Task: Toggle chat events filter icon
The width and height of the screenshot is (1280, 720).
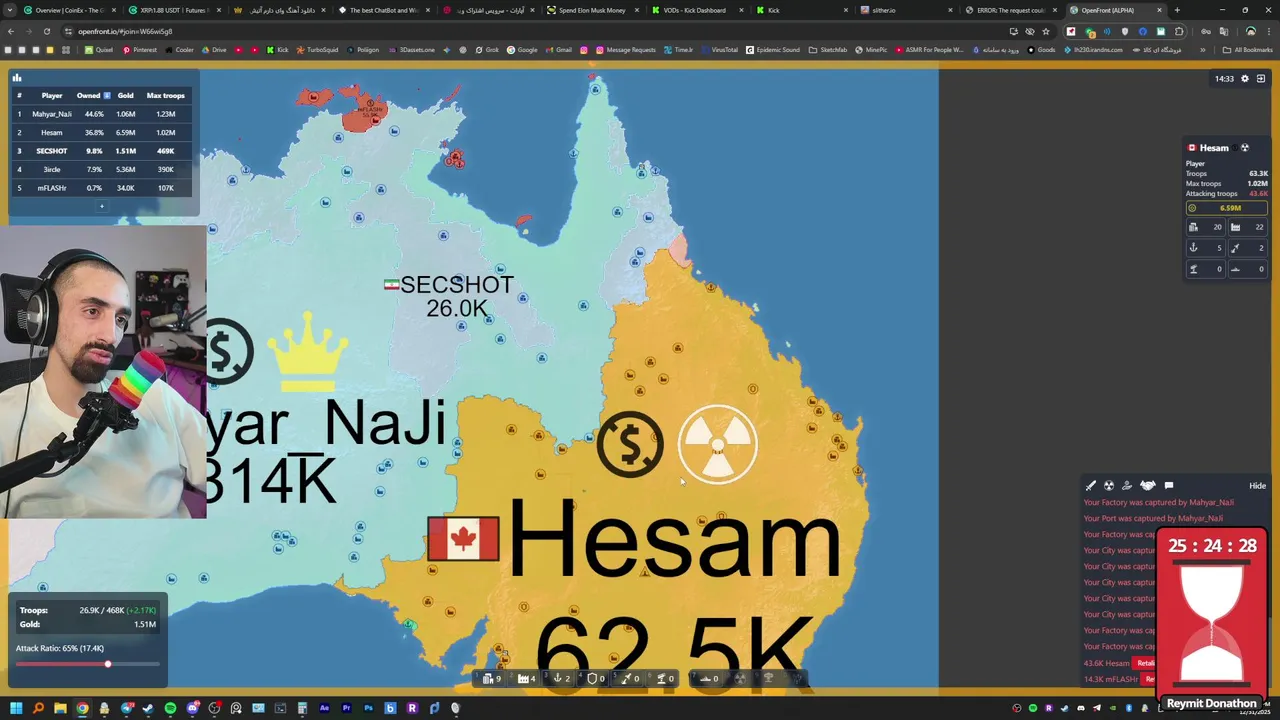Action: pos(1168,486)
